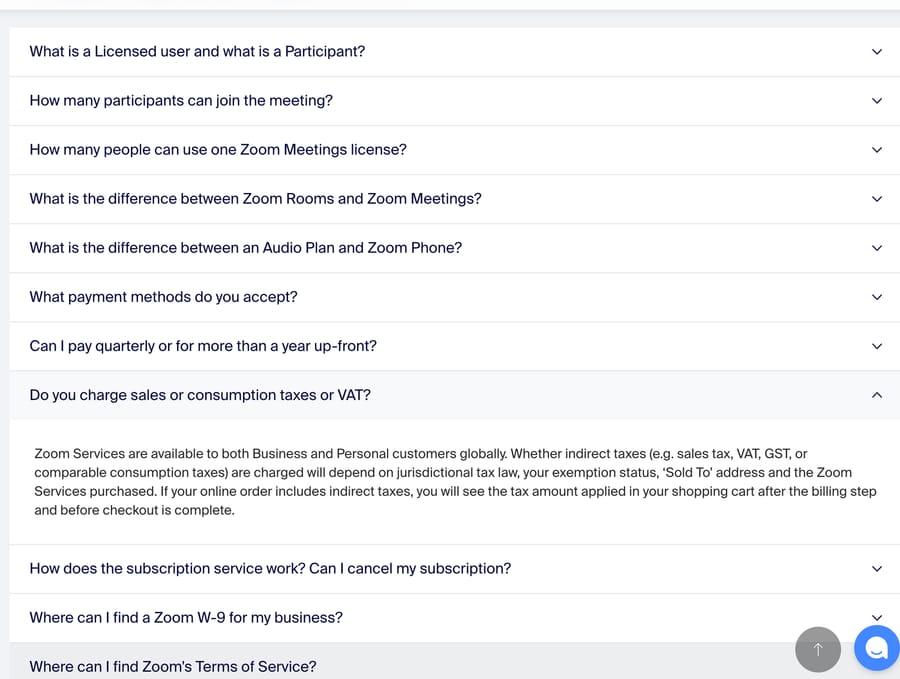
Task: Expand chevron for Audio Plan versus Zoom Phone
Action: coord(876,248)
